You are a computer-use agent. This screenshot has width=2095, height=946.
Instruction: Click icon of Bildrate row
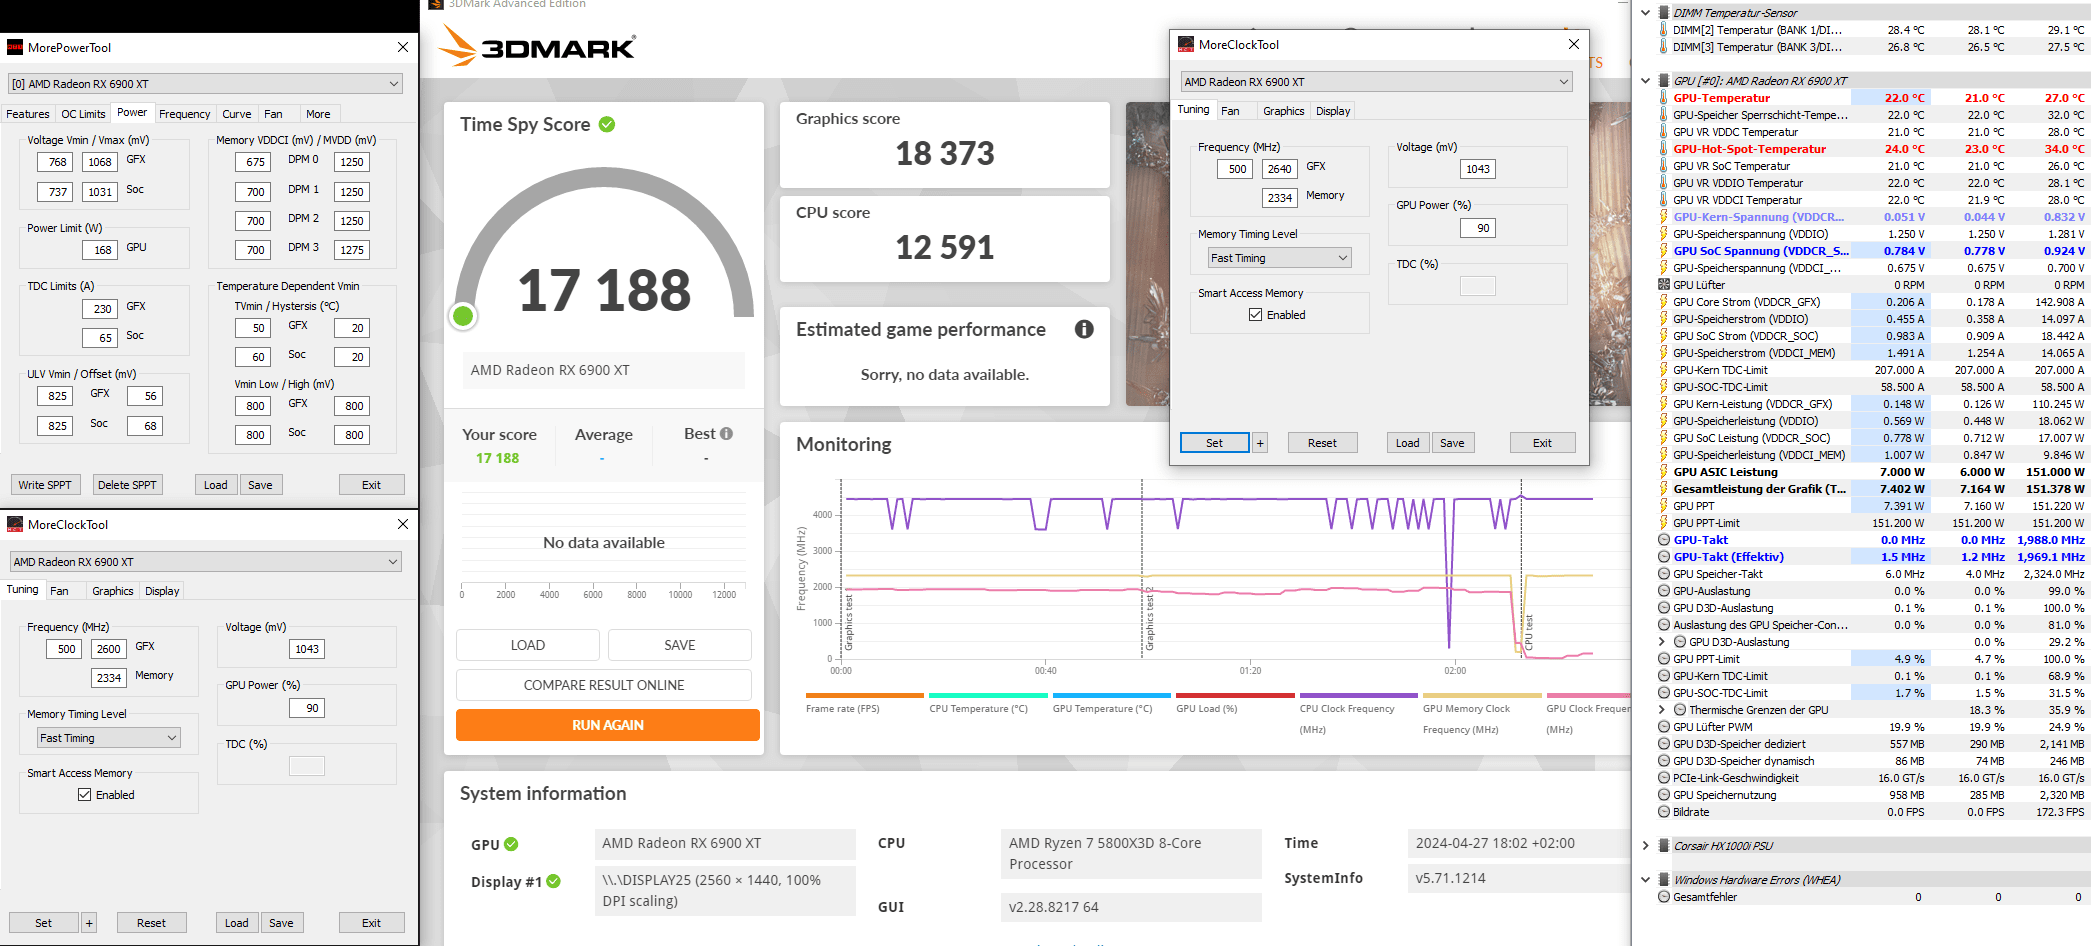[1664, 812]
